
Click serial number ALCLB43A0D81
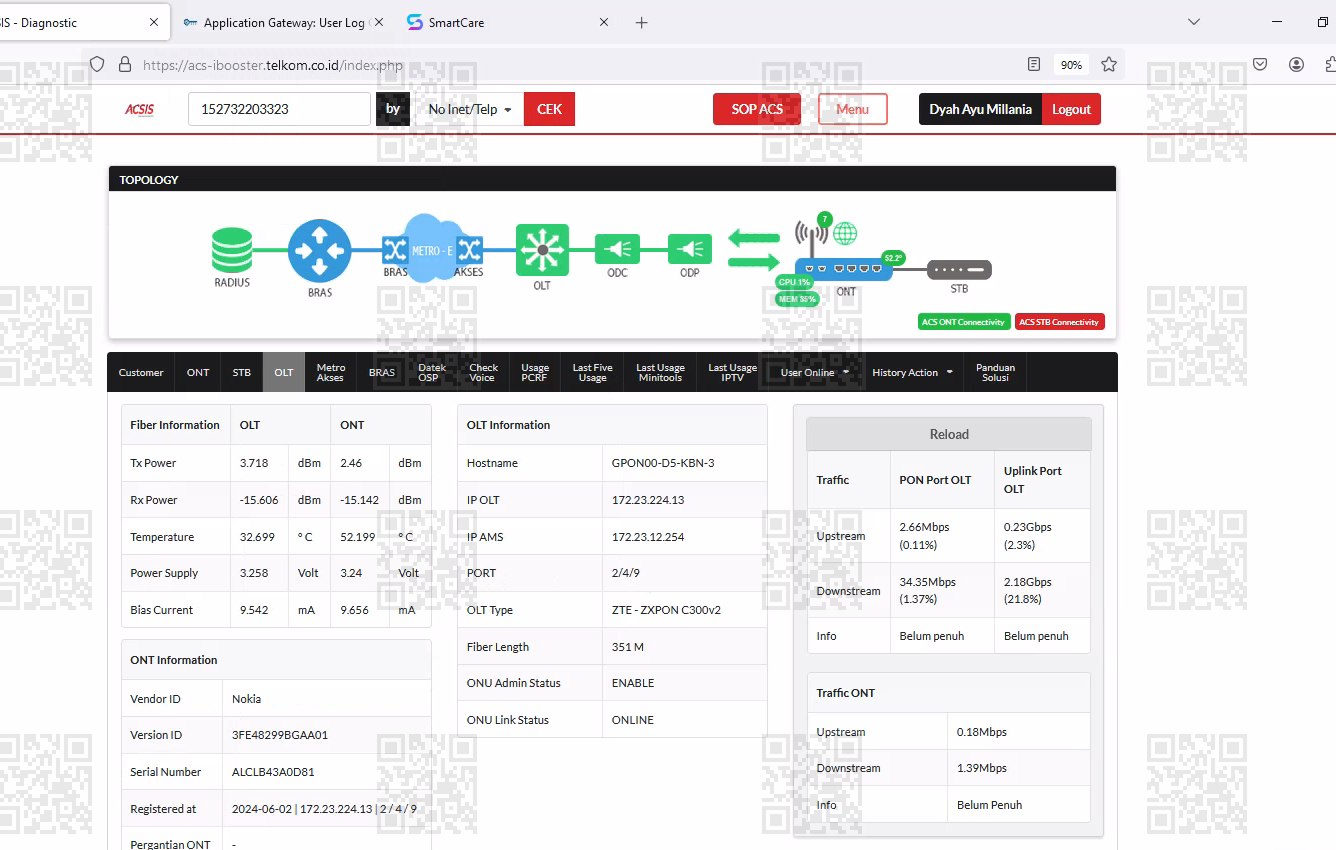tap(273, 772)
